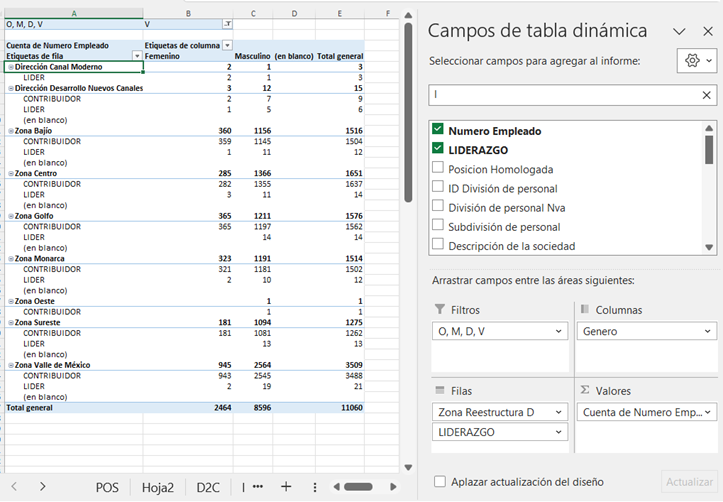Uncheck the Numero Empleado field
The width and height of the screenshot is (723, 502).
[x=437, y=131]
